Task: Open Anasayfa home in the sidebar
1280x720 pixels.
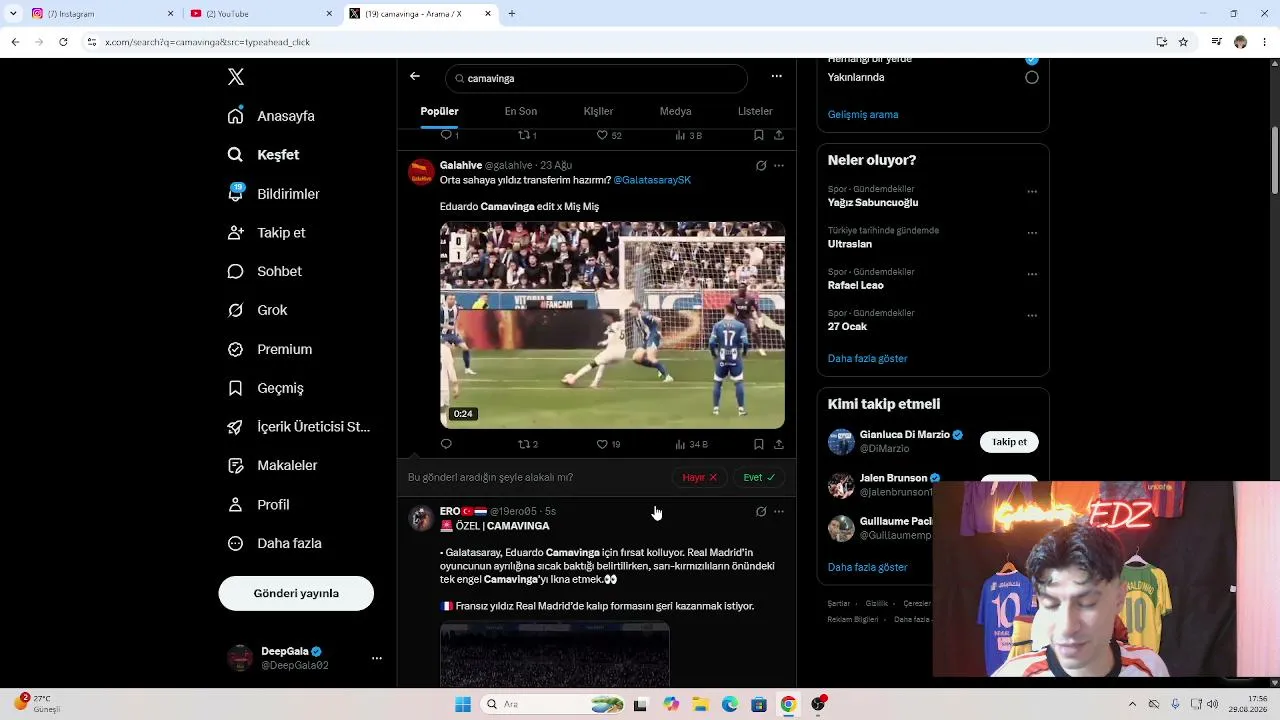Action: [x=271, y=116]
